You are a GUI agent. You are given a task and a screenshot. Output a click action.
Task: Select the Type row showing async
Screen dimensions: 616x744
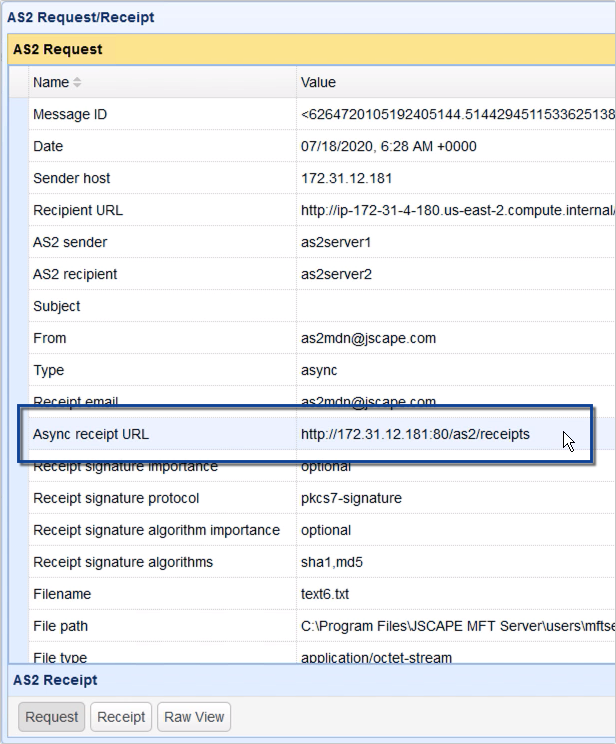click(x=49, y=370)
